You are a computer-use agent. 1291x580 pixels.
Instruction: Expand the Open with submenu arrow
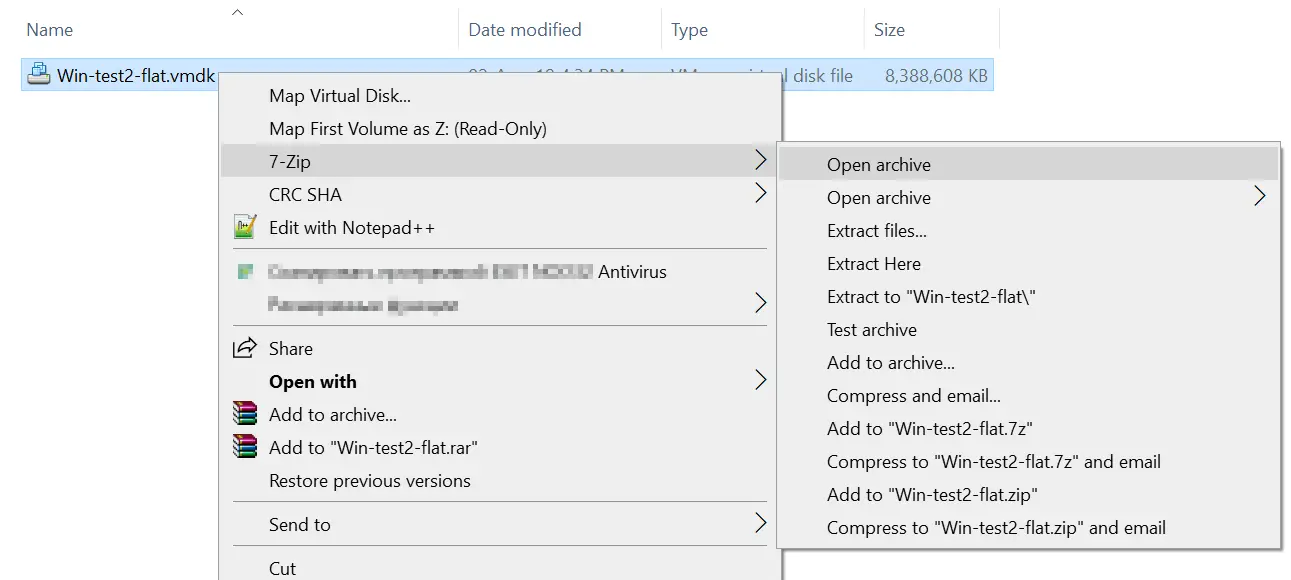(x=761, y=381)
